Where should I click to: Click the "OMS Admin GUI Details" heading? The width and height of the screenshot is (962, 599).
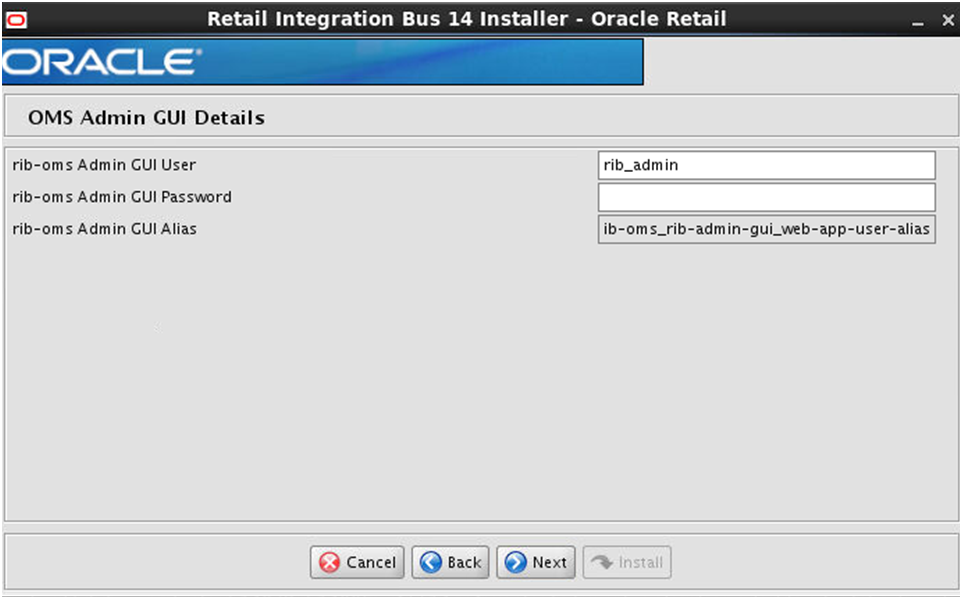pyautogui.click(x=146, y=117)
